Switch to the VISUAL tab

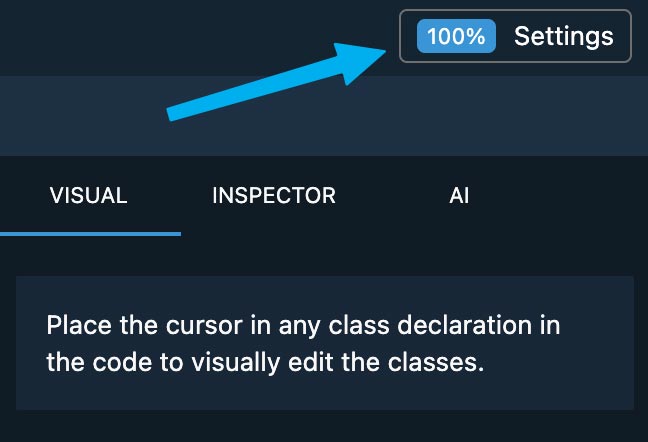(88, 195)
